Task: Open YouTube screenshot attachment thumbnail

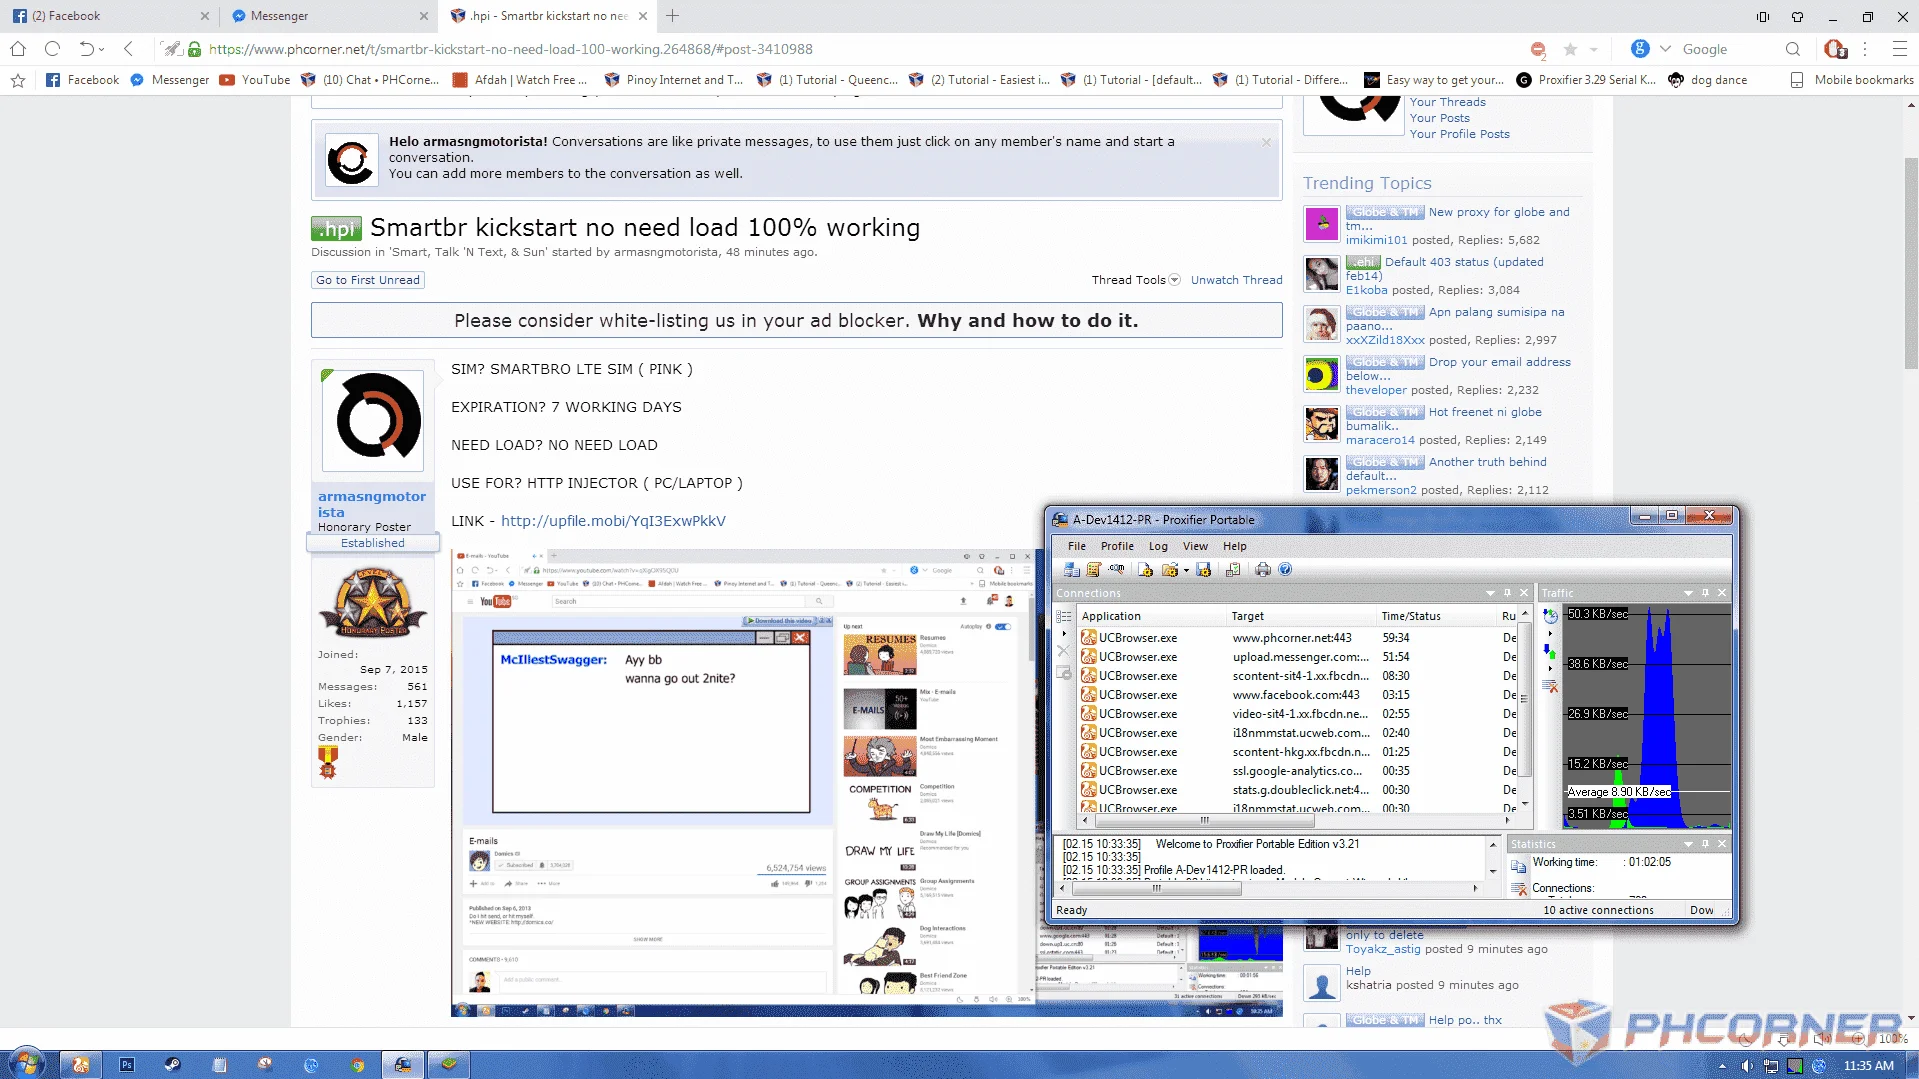Action: (743, 782)
